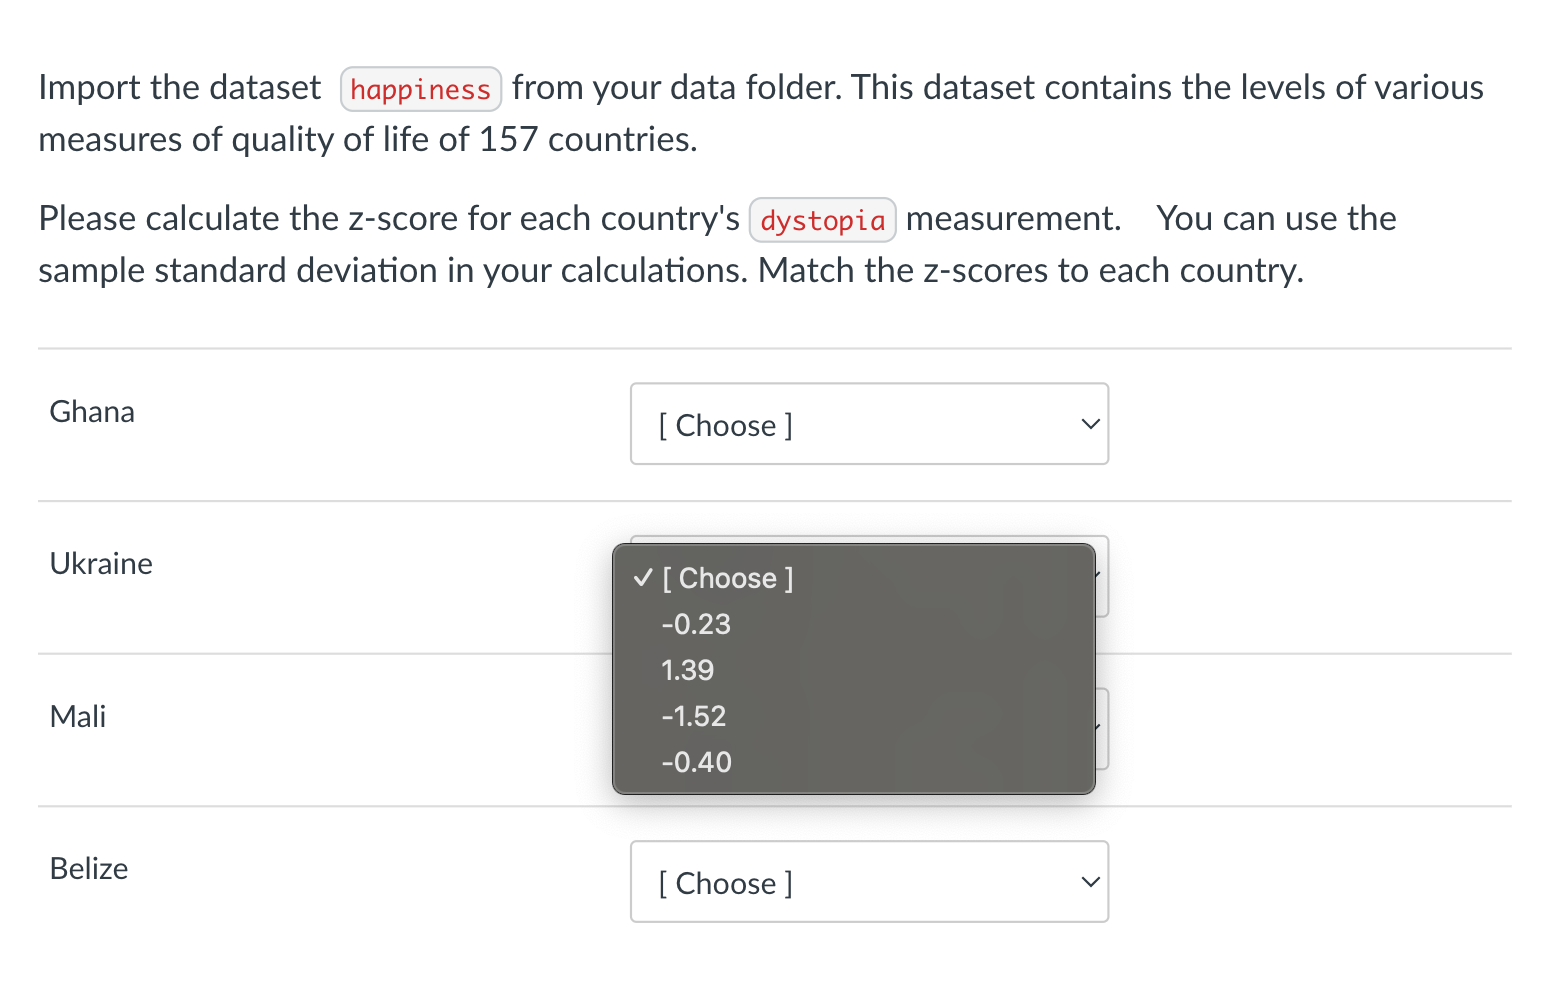The image size is (1542, 992).
Task: Click the Ghana country label
Action: [91, 411]
